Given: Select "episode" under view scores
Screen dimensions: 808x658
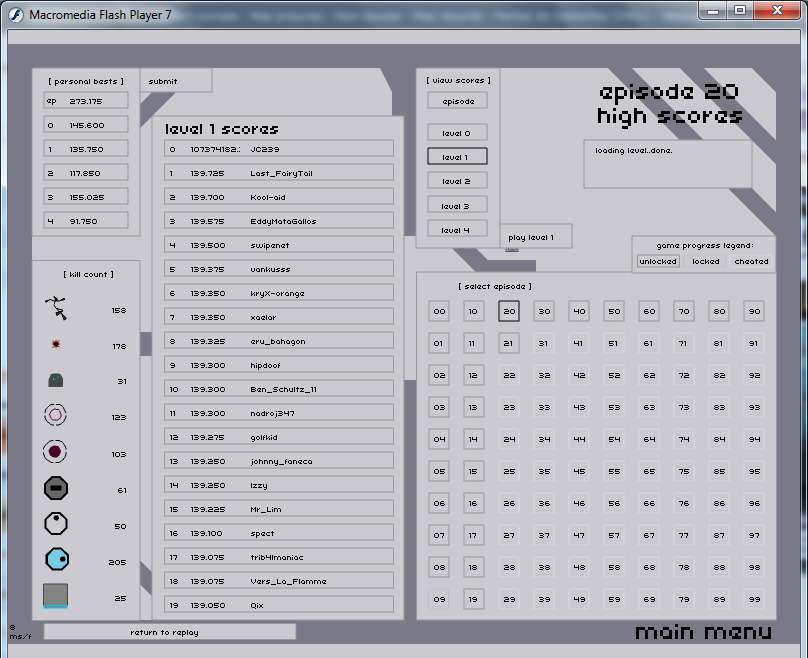Looking at the screenshot, I should (457, 101).
